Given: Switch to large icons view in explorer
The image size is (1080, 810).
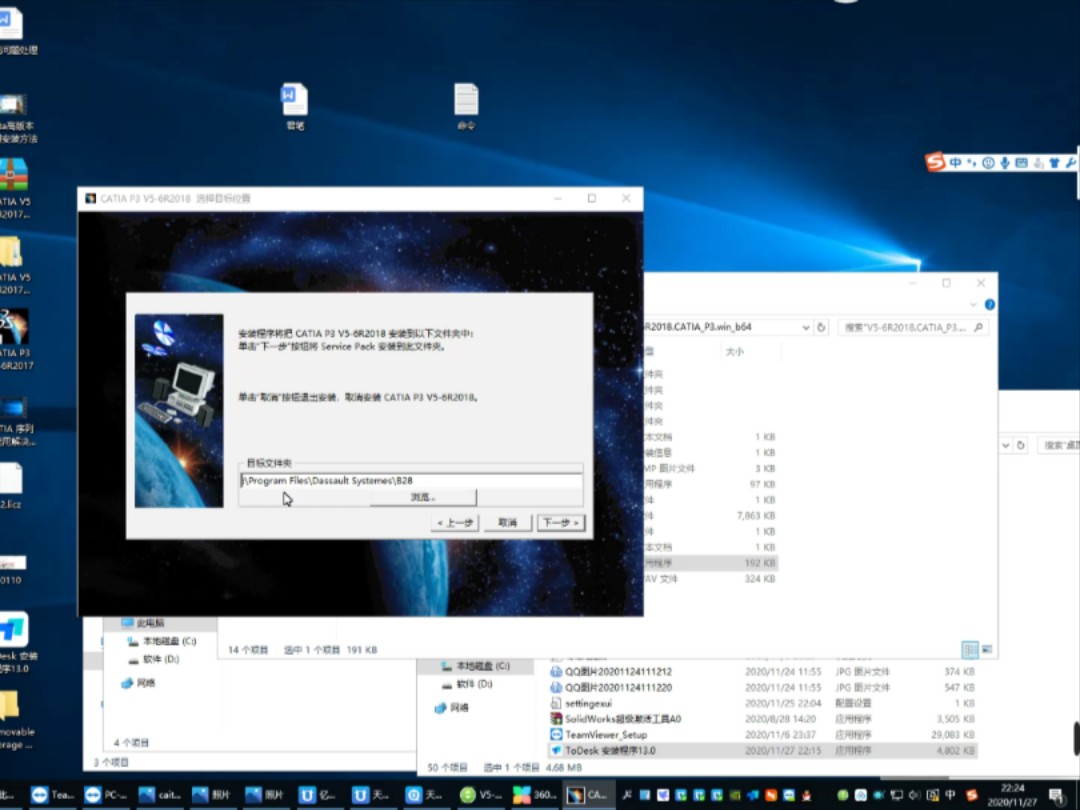Looking at the screenshot, I should pos(986,650).
